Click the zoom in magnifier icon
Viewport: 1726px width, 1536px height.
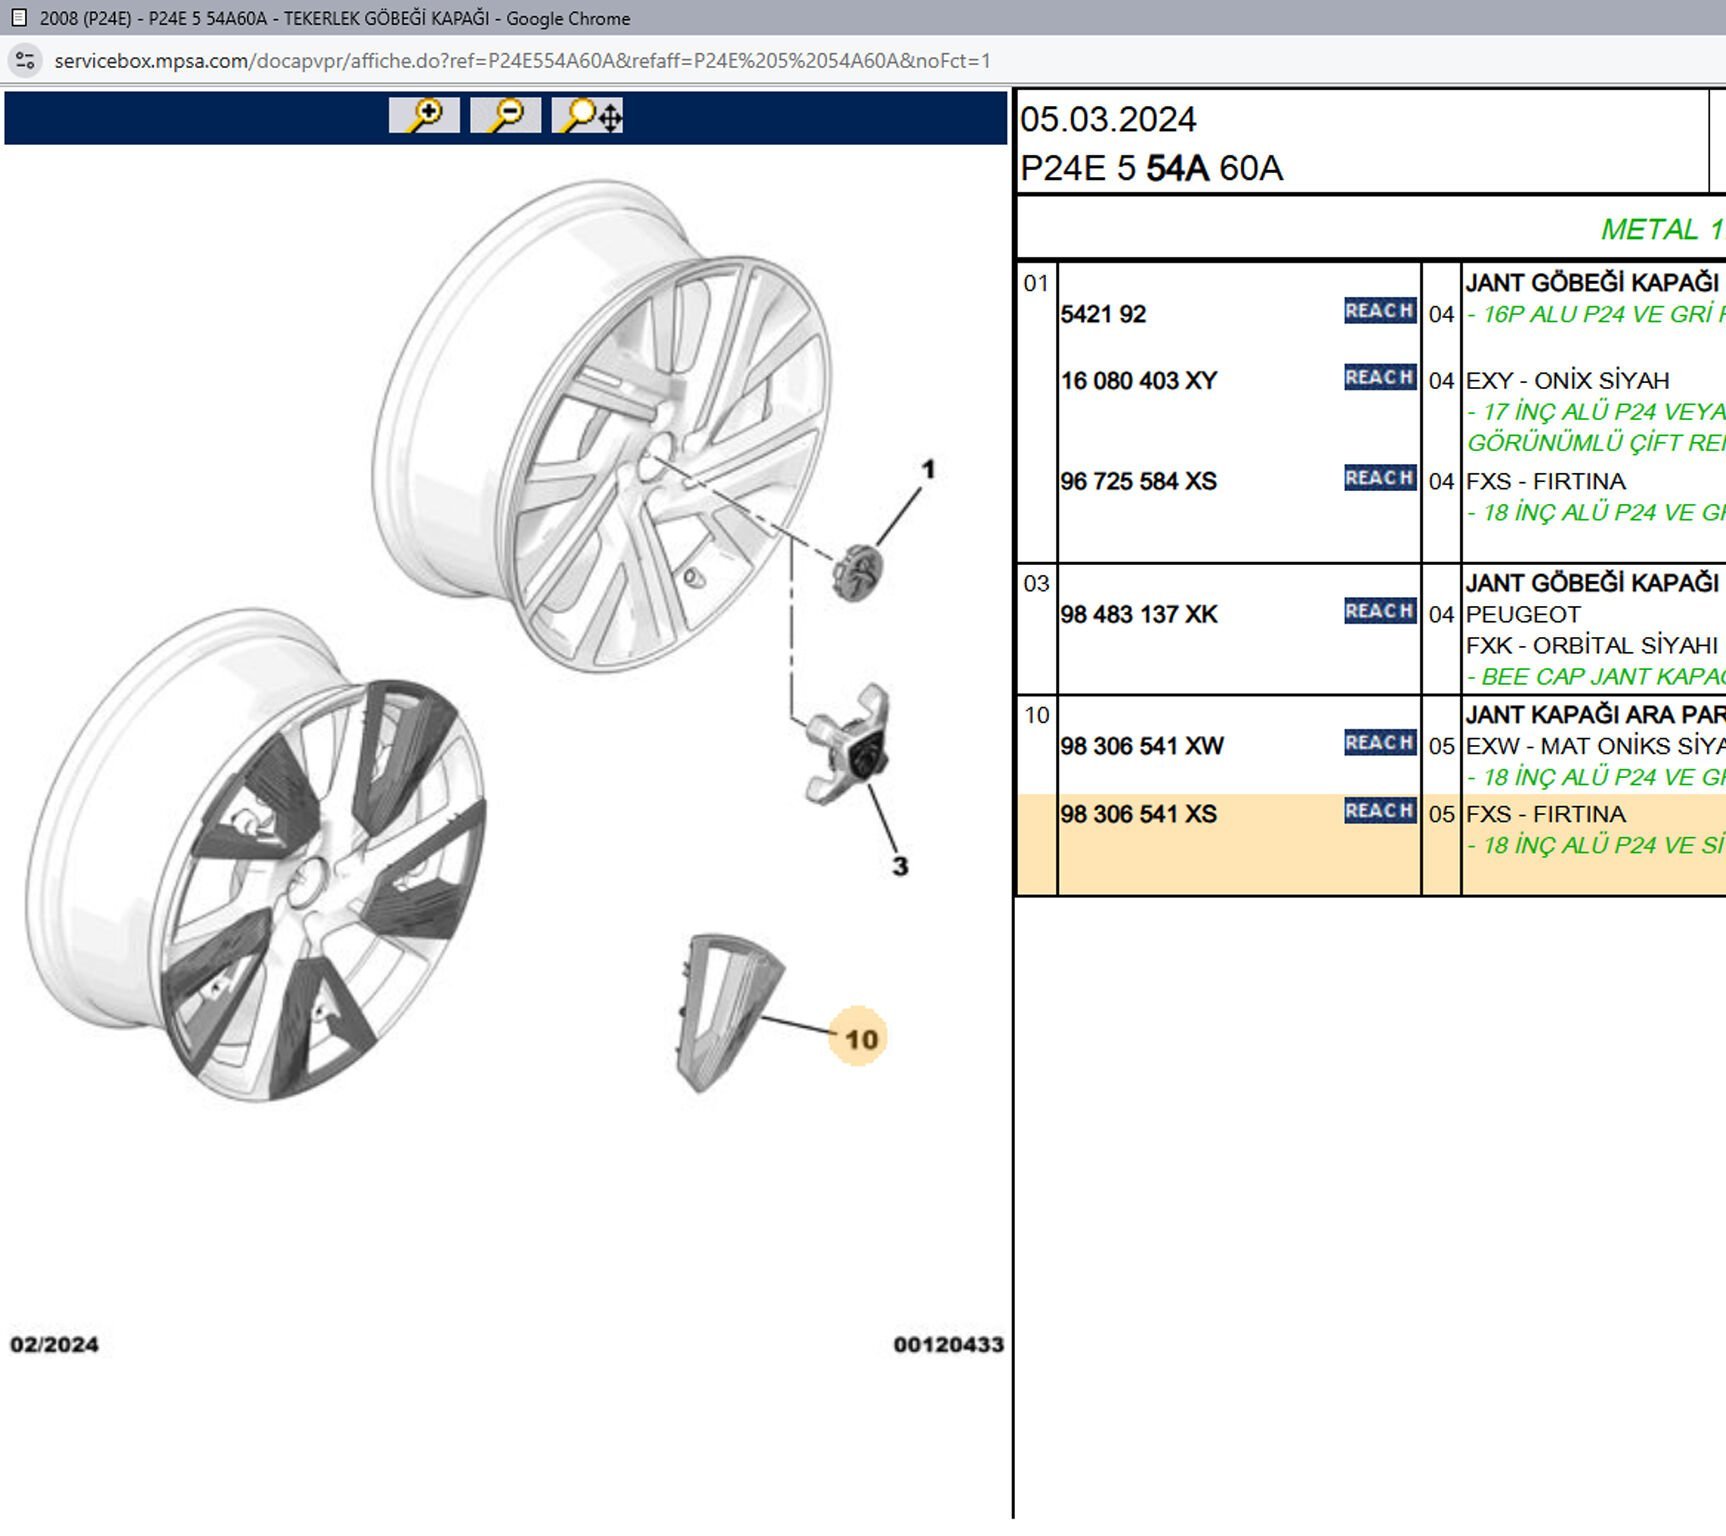[x=424, y=116]
